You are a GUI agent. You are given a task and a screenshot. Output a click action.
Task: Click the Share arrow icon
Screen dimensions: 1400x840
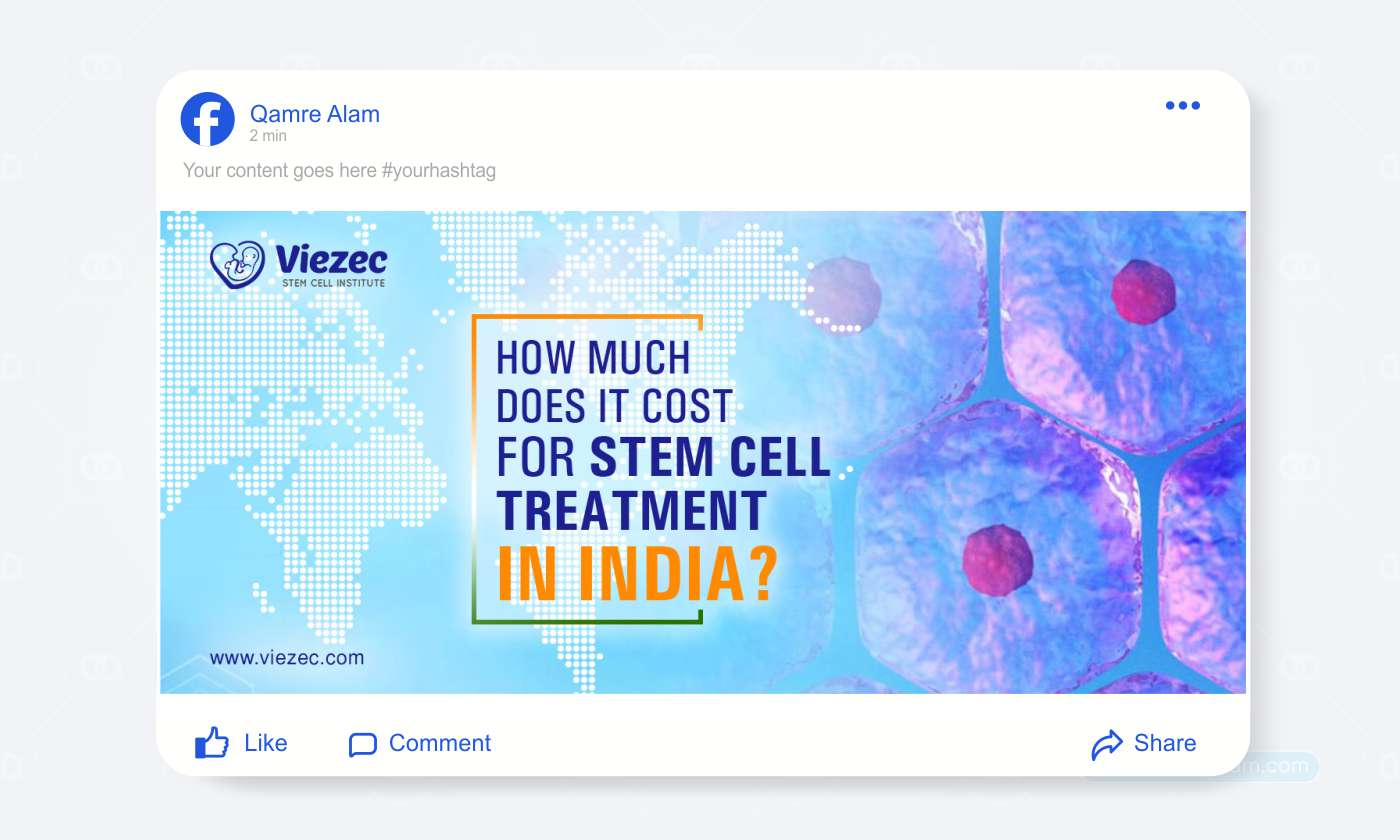pos(1107,744)
